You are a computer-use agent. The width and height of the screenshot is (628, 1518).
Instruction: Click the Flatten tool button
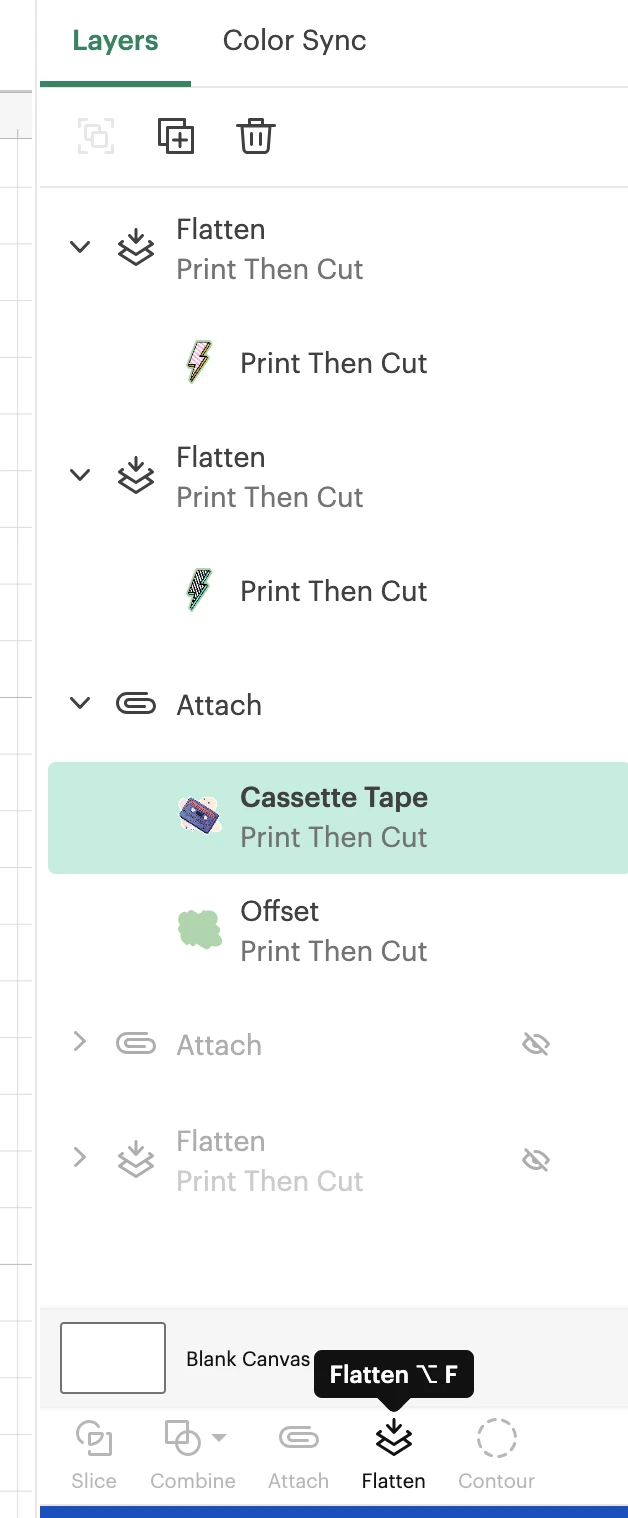coord(394,1440)
